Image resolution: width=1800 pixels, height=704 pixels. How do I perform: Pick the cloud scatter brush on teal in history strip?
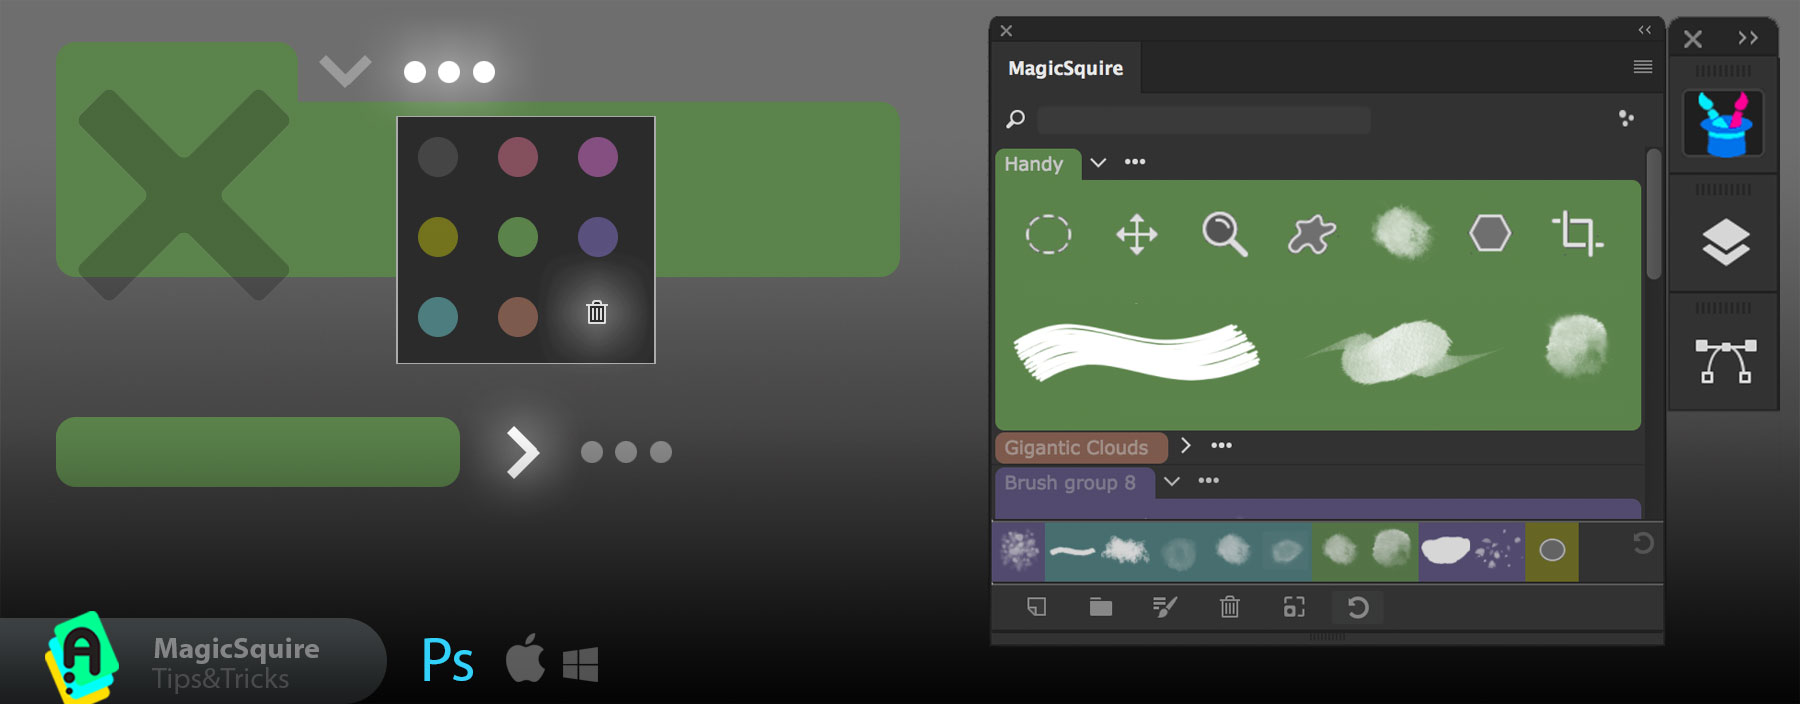[x=1126, y=551]
